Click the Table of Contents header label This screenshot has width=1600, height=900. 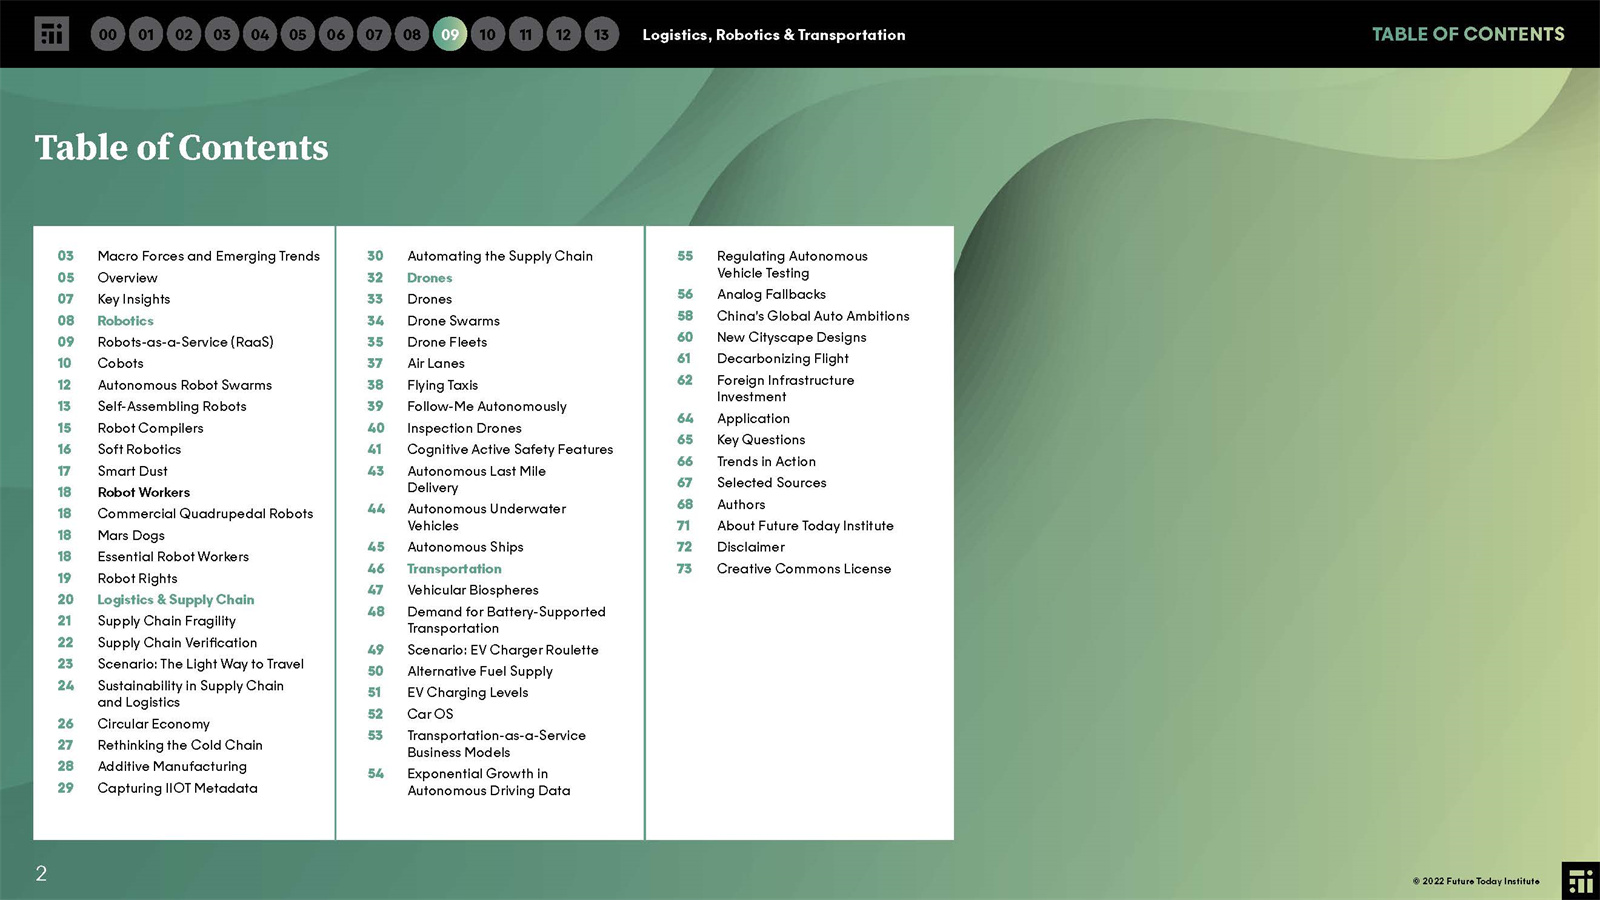coord(1467,34)
